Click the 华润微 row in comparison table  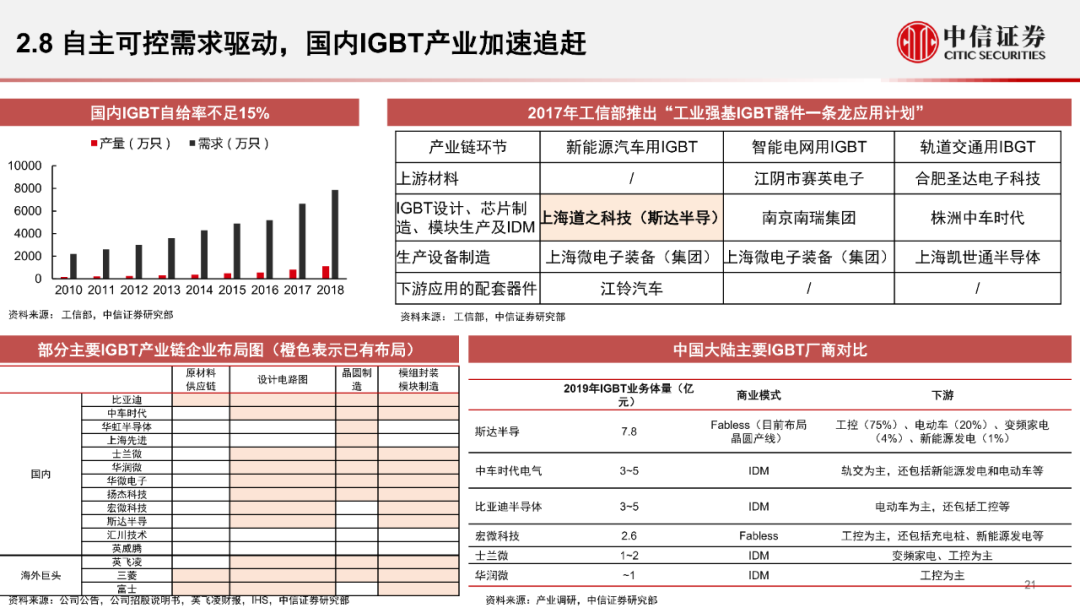point(769,576)
